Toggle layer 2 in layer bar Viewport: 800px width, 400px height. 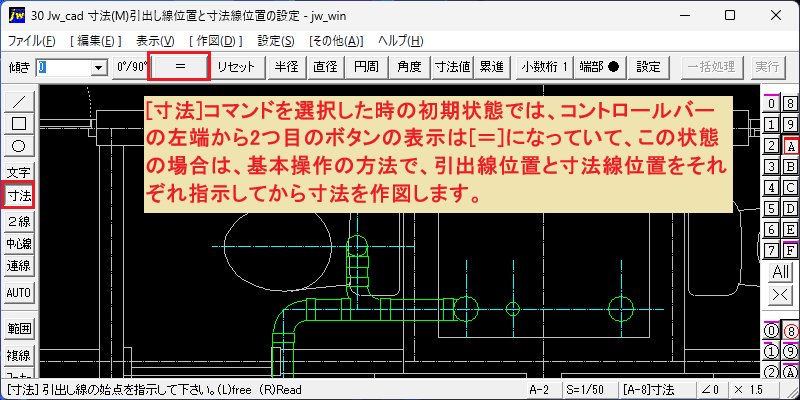click(772, 146)
